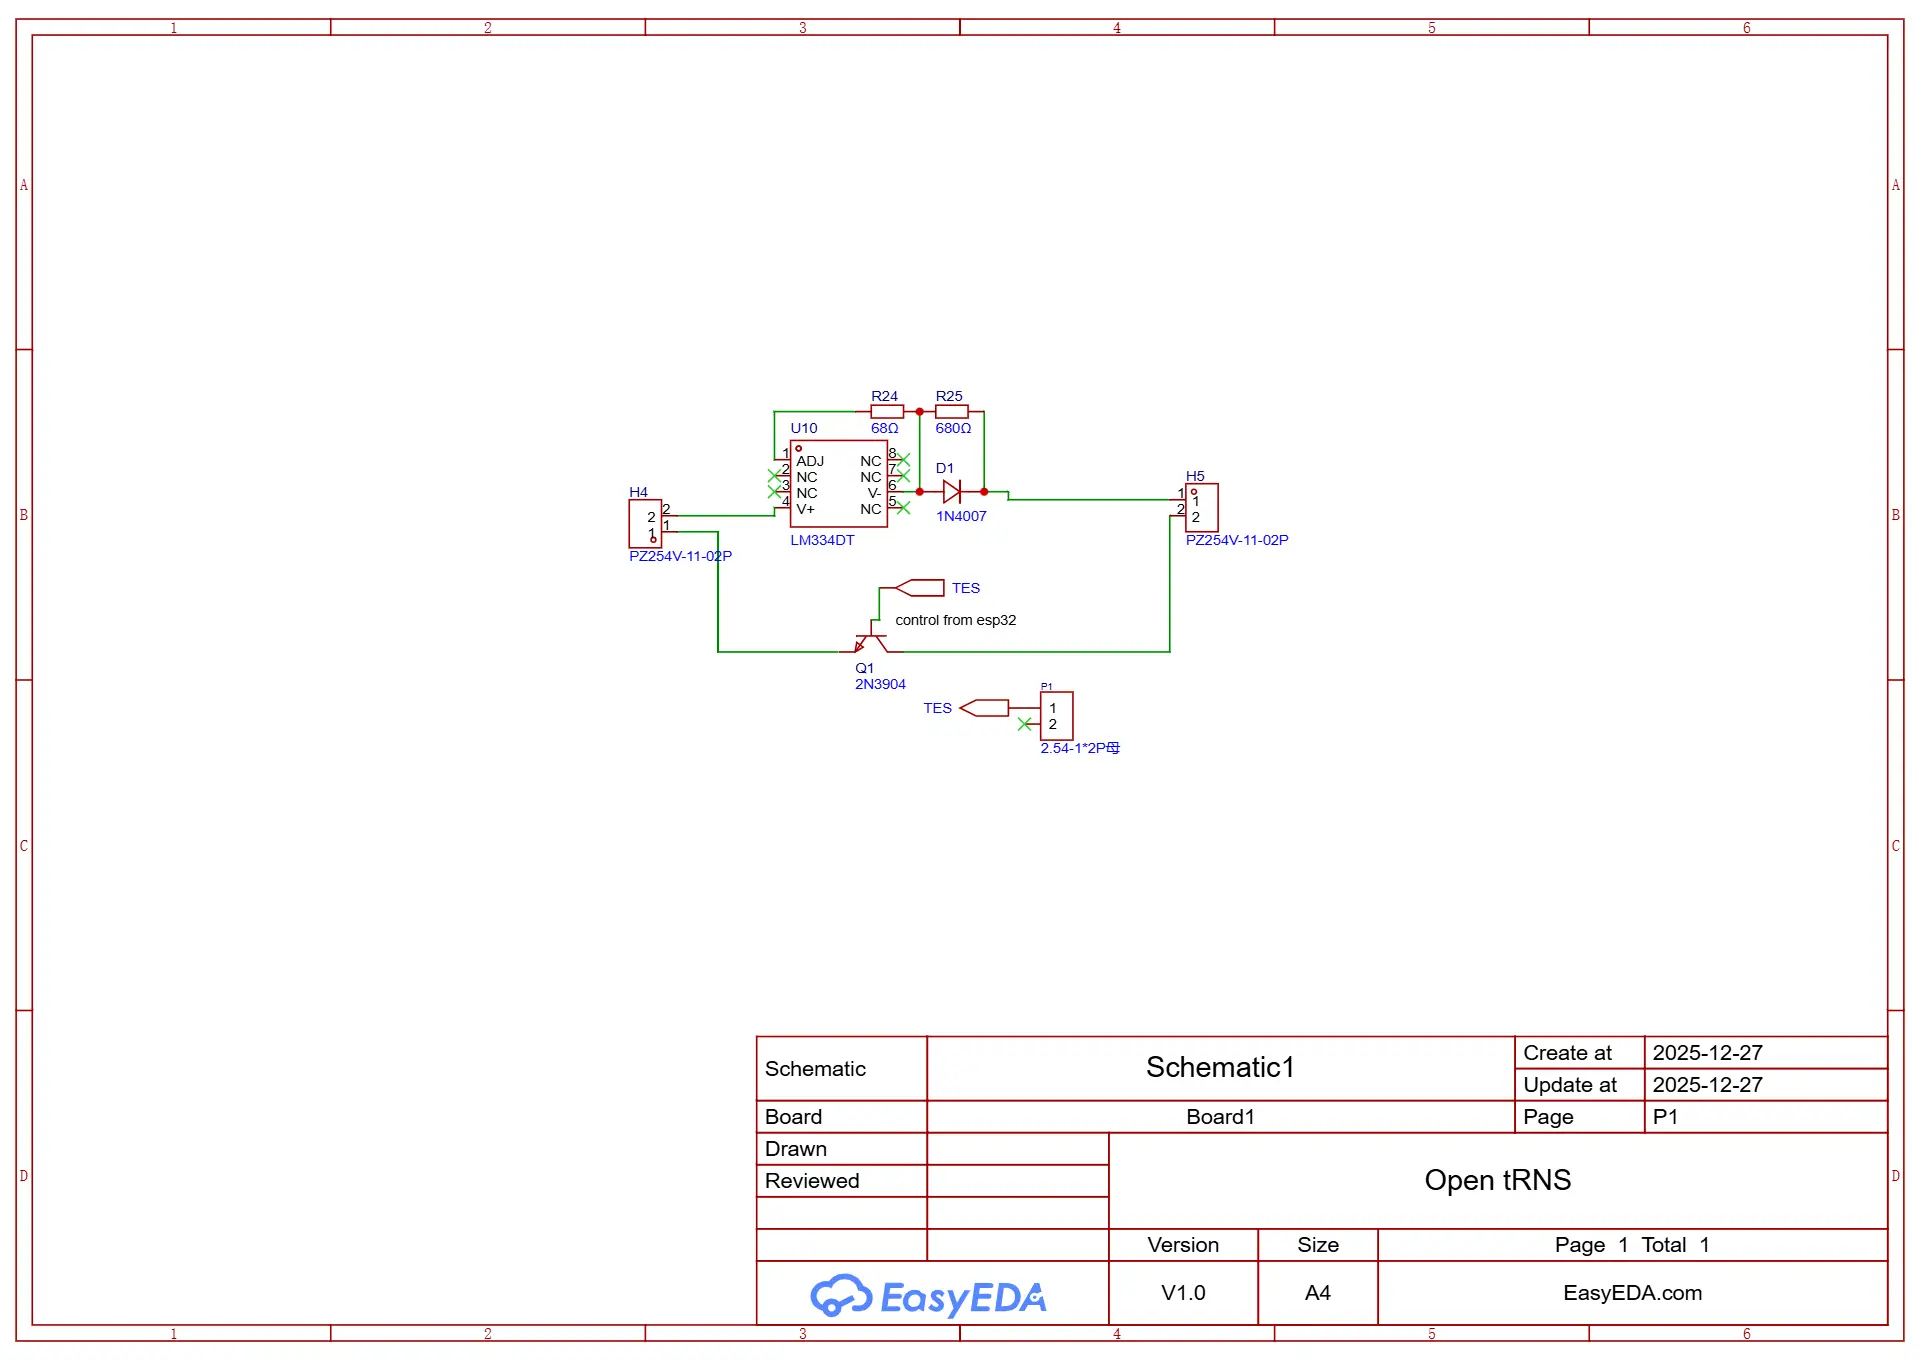Click the no-connect marker on P1 pin 2
1920x1360 pixels.
click(1024, 724)
